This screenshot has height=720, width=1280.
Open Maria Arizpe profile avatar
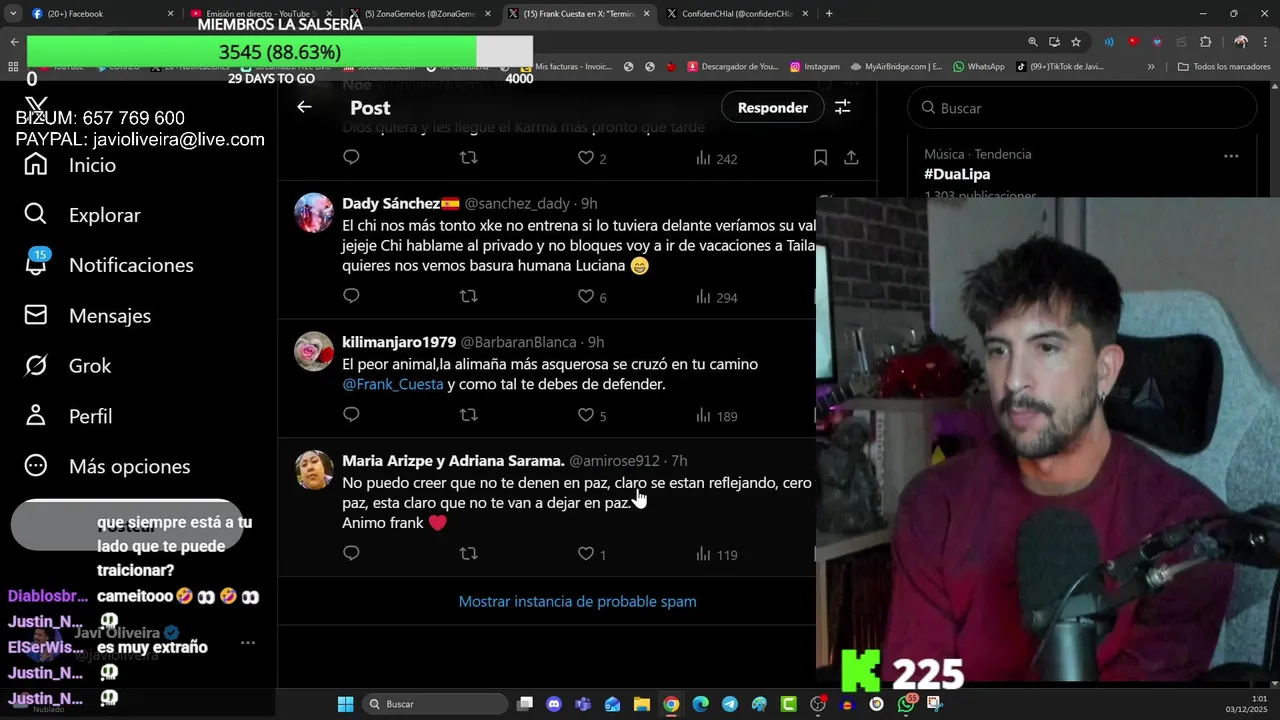pos(314,470)
